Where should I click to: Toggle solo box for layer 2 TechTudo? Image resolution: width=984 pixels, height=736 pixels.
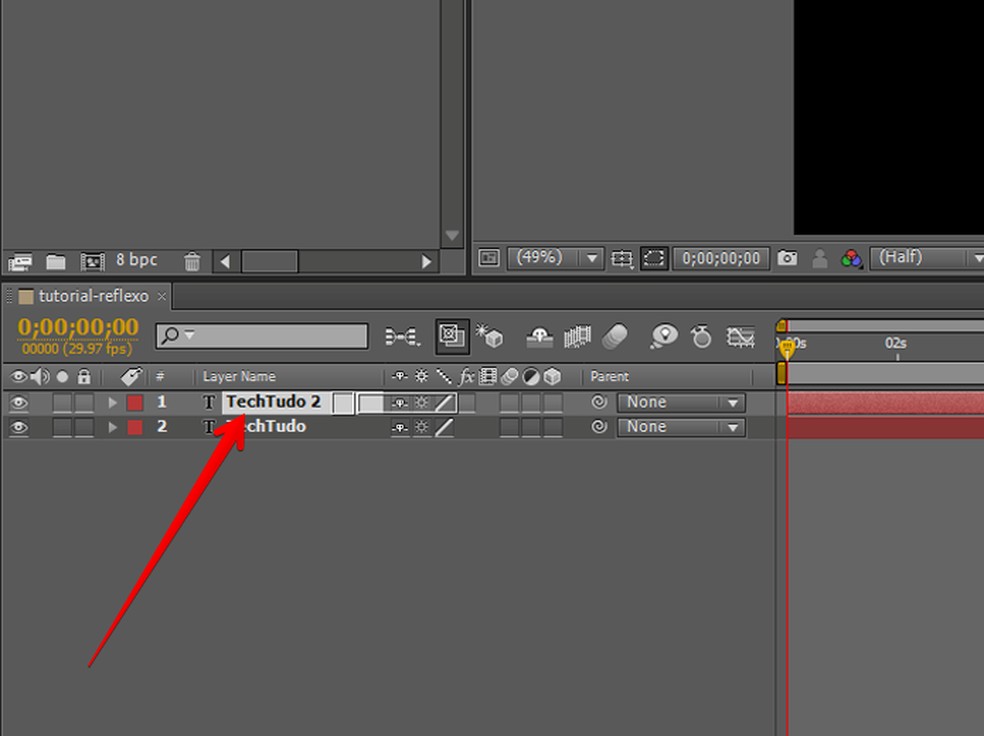pyautogui.click(x=62, y=427)
